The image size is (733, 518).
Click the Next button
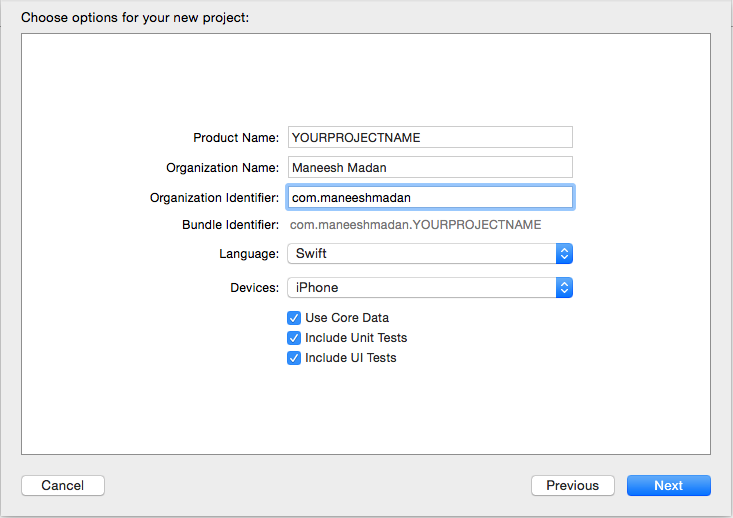(668, 486)
